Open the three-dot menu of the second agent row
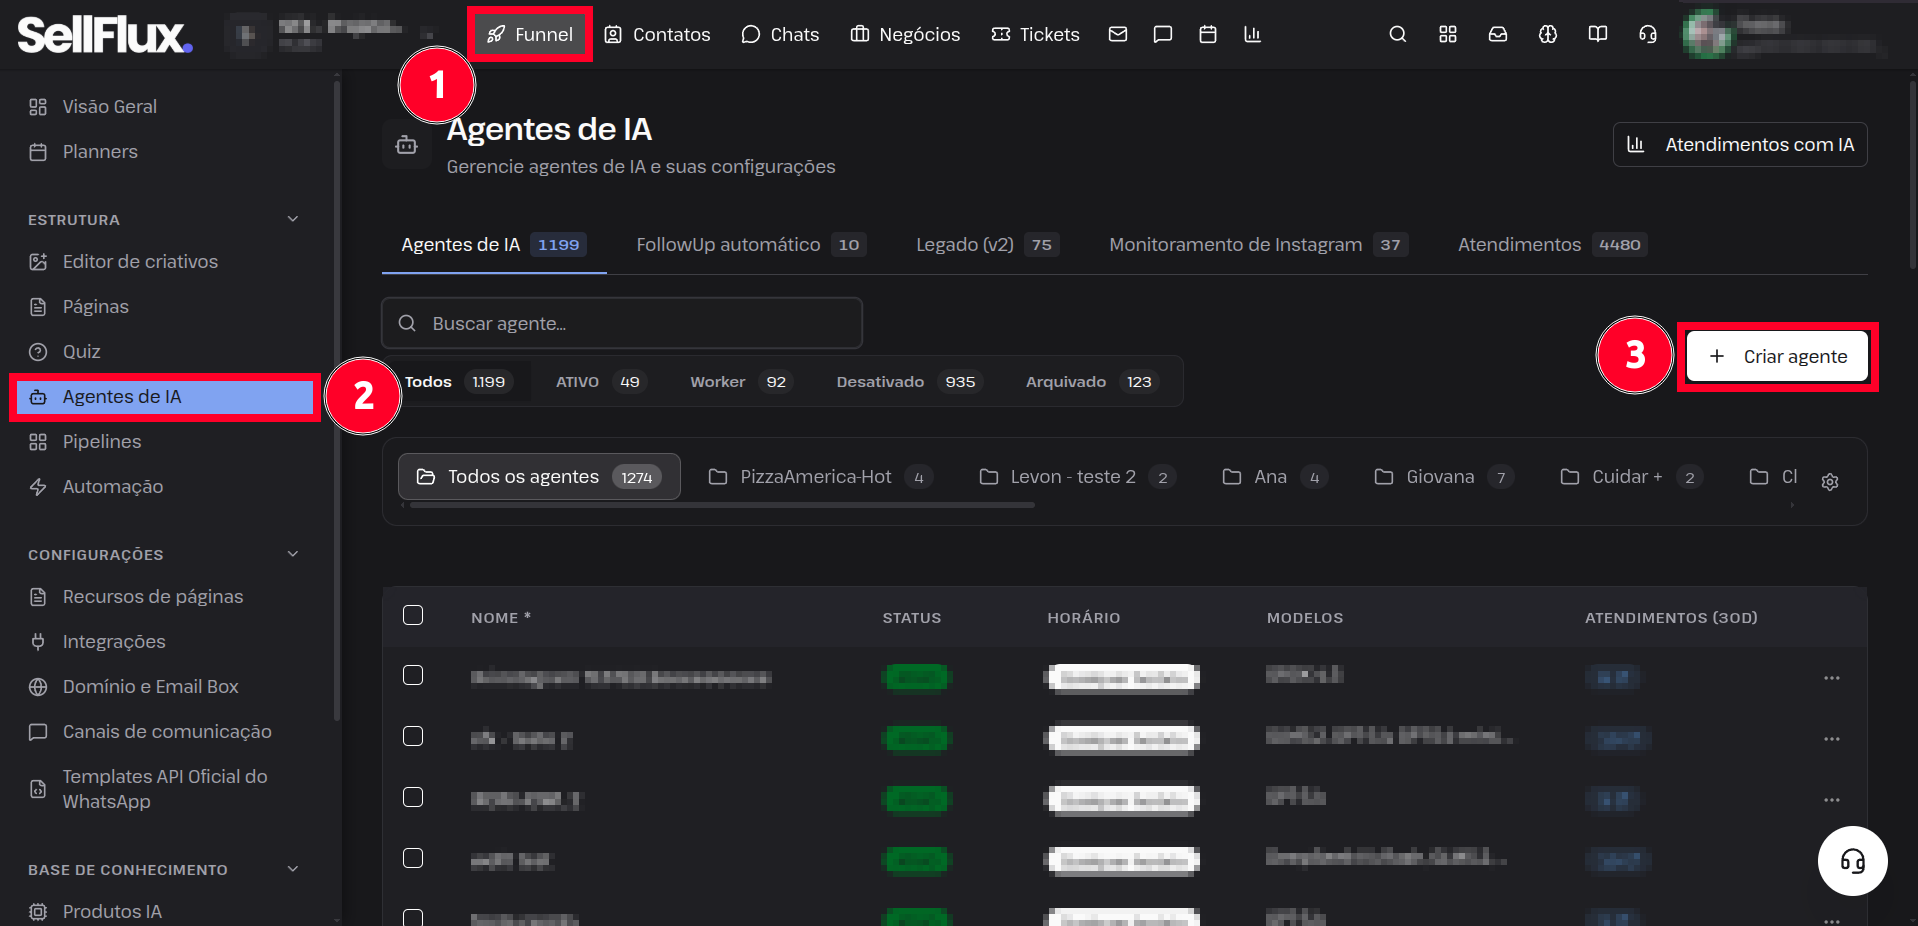Image resolution: width=1918 pixels, height=926 pixels. tap(1832, 739)
